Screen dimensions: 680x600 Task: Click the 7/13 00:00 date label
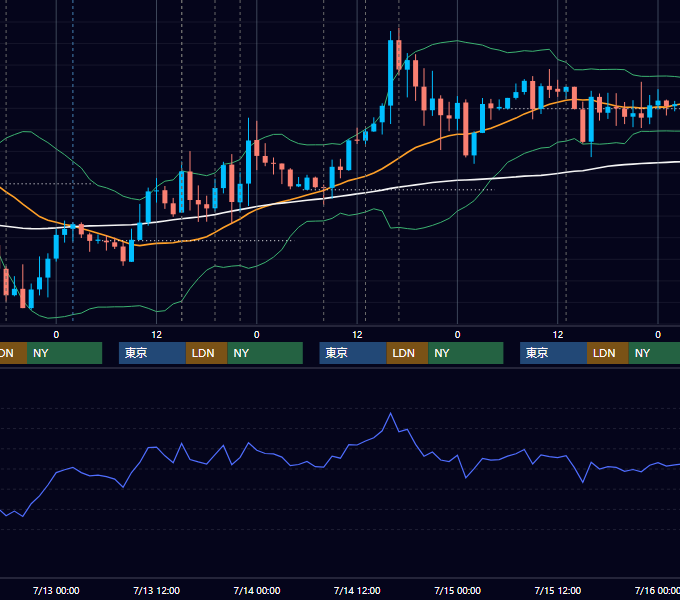pyautogui.click(x=56, y=590)
